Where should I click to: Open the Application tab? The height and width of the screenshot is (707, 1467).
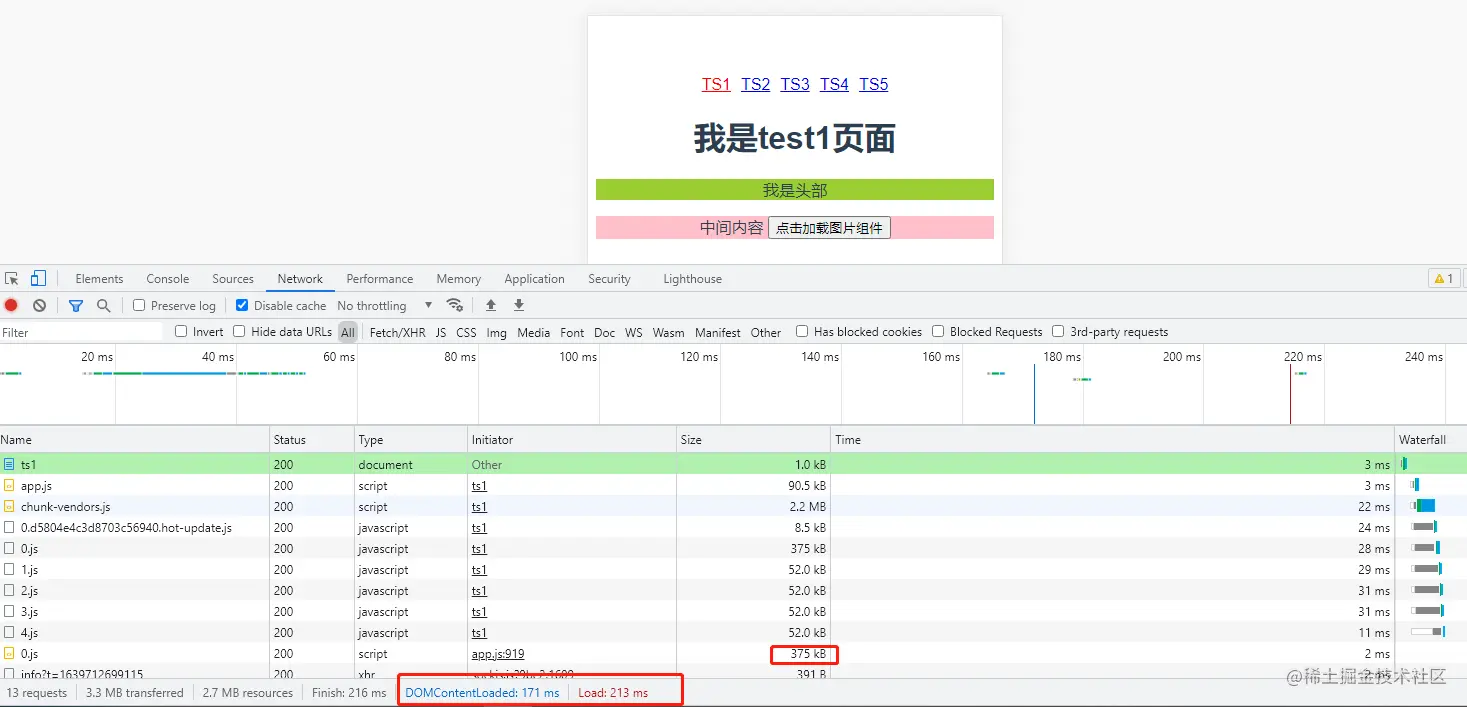(x=534, y=279)
